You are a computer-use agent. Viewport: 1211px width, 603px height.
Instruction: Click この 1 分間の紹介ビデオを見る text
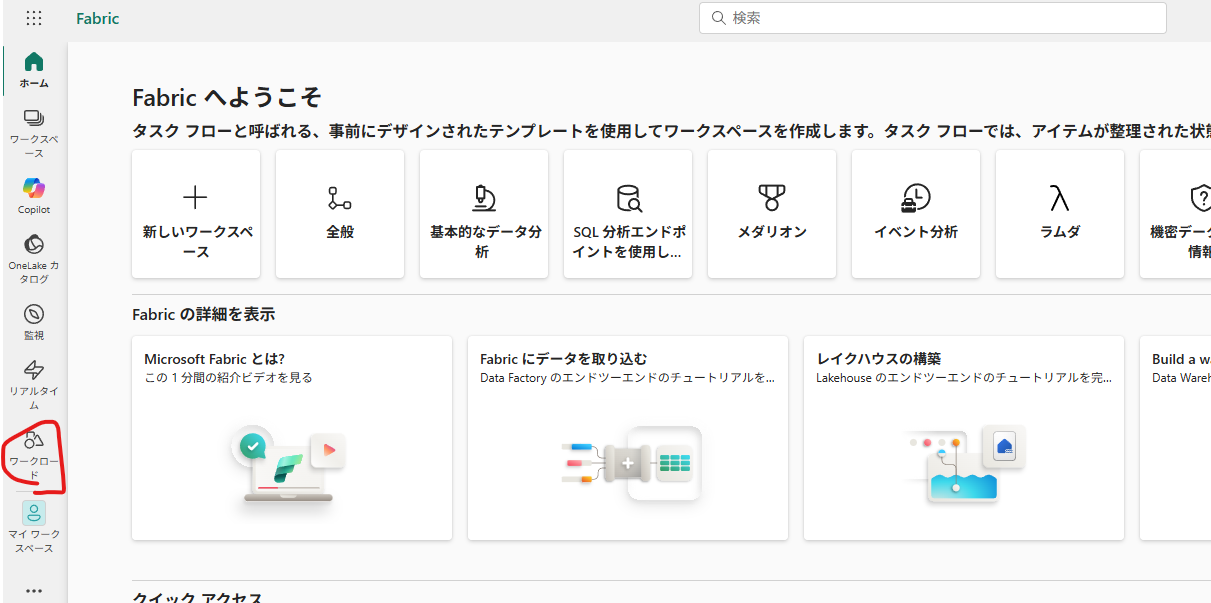pyautogui.click(x=229, y=377)
